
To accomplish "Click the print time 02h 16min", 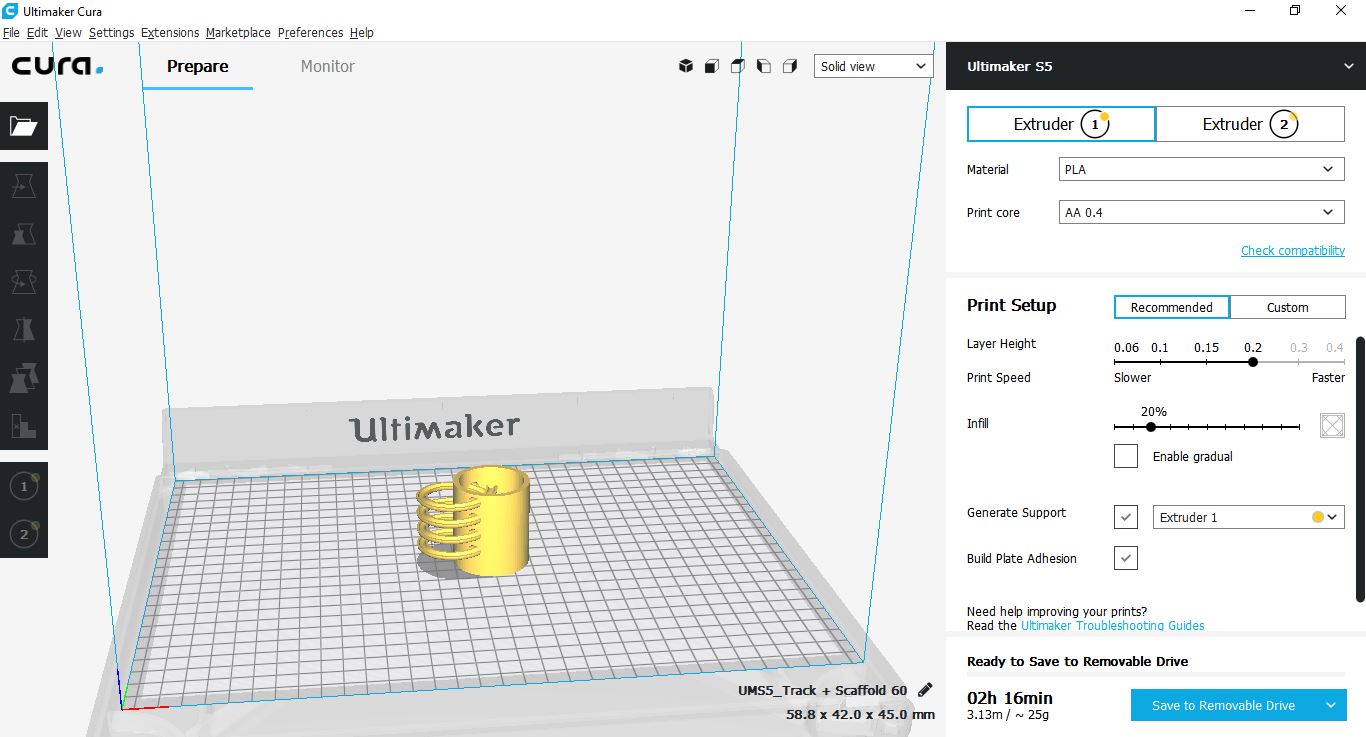I will point(1010,698).
